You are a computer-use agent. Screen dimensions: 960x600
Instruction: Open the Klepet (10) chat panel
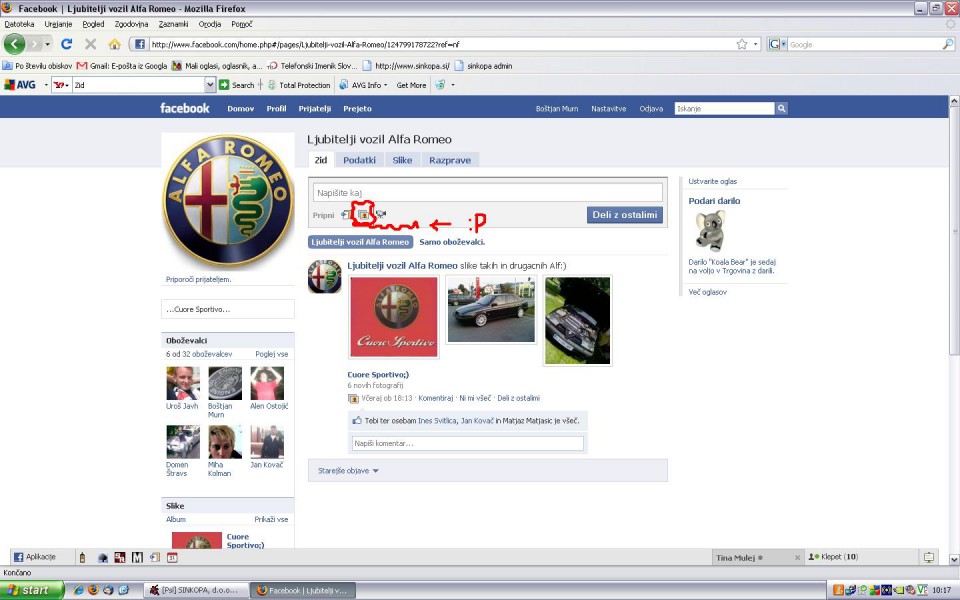(x=833, y=557)
